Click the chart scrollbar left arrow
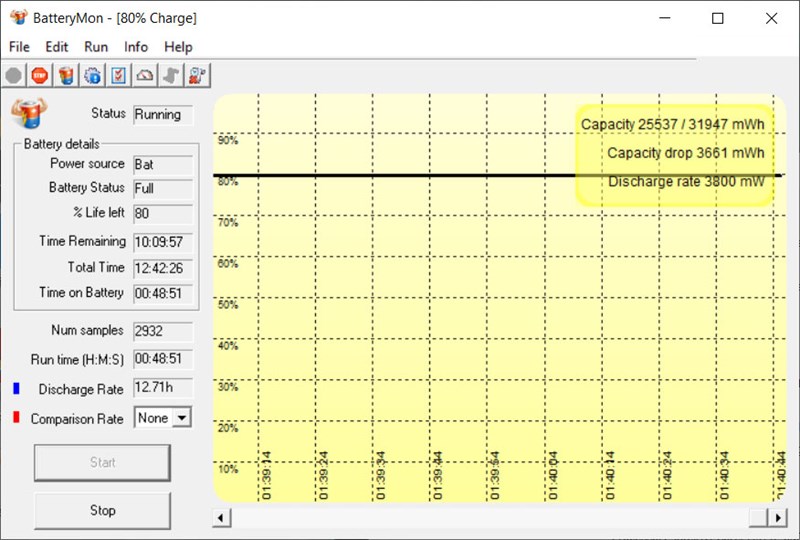 coord(221,518)
